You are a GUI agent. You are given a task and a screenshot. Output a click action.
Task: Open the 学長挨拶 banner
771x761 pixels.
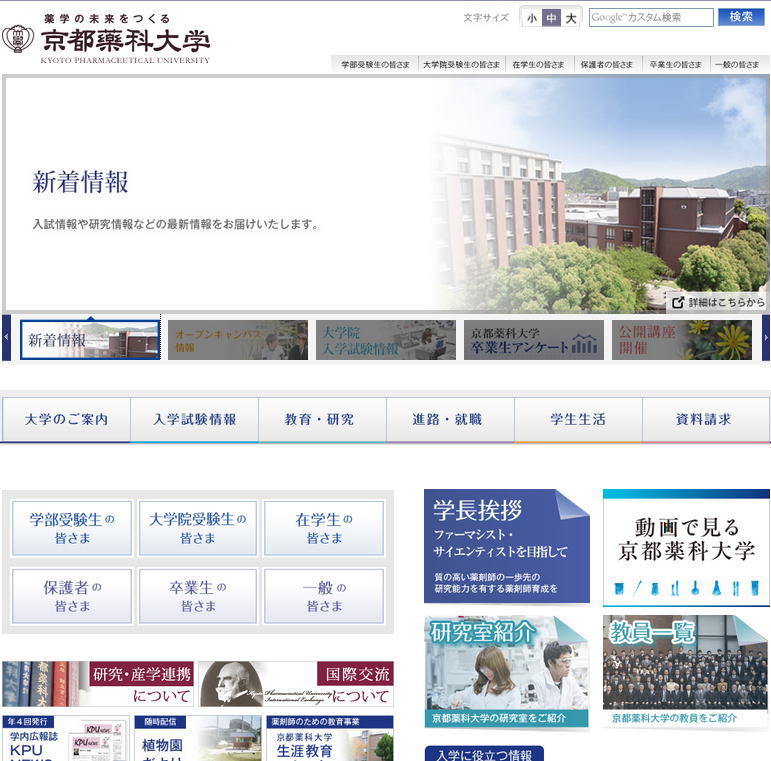[x=506, y=546]
